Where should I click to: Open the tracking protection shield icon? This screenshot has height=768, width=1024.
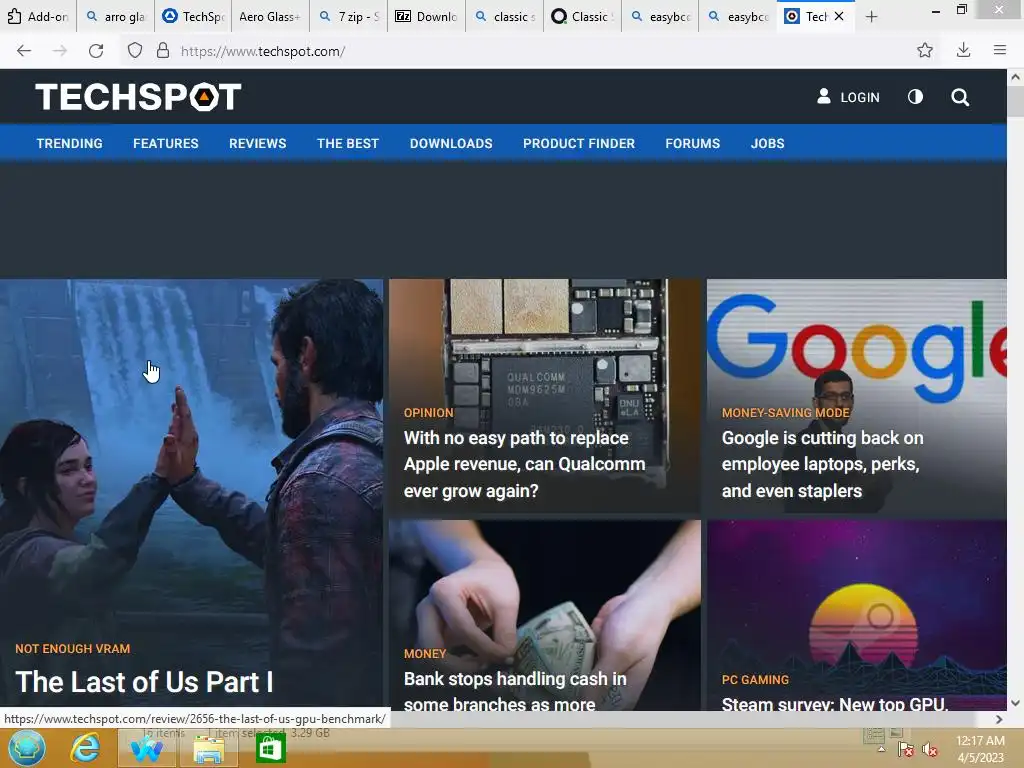point(135,51)
